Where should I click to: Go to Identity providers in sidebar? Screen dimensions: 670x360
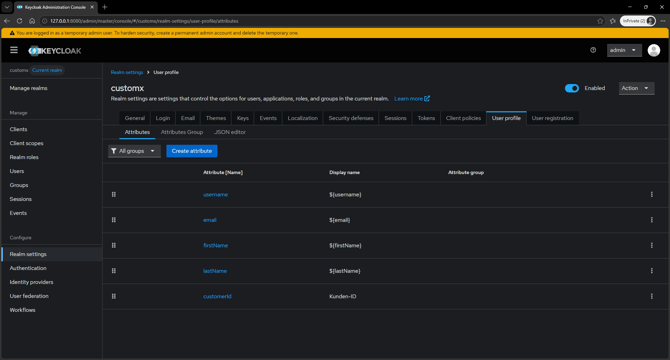pos(32,282)
